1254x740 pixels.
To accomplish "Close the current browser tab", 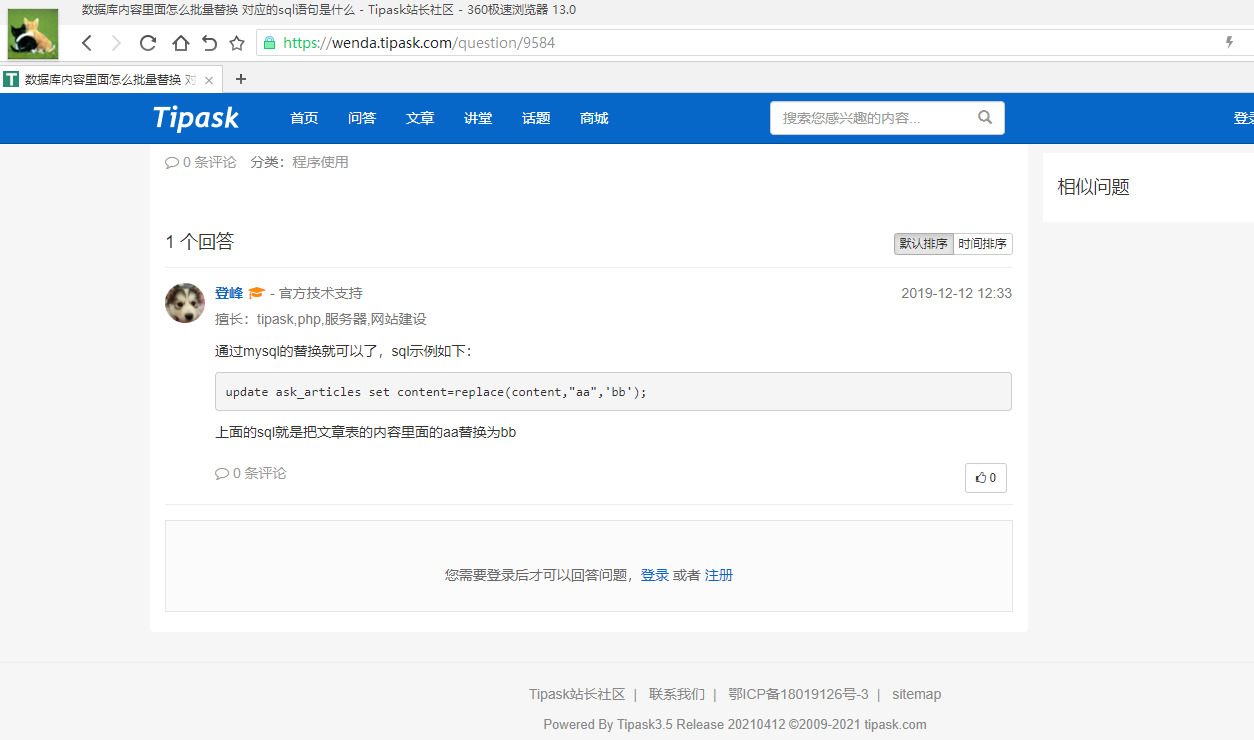I will (209, 80).
